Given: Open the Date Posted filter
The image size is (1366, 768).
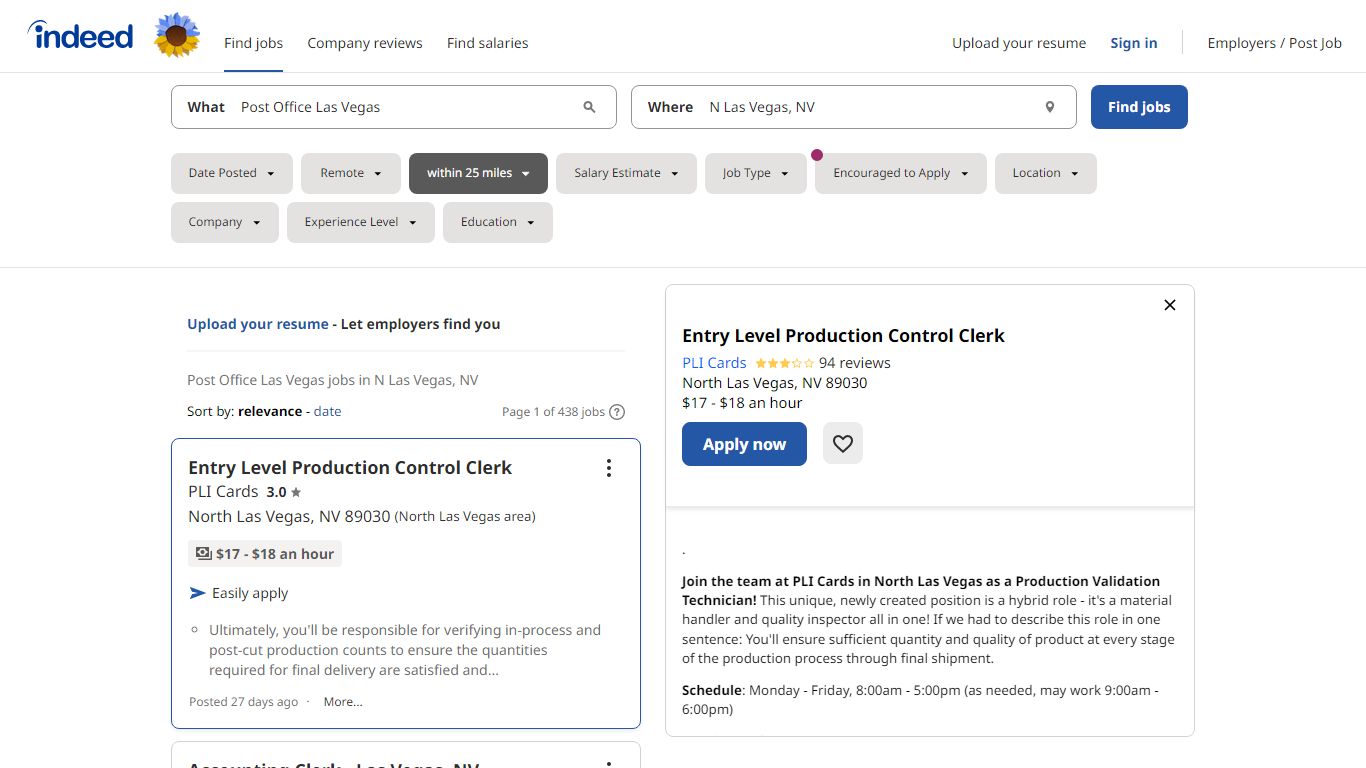Looking at the screenshot, I should [x=232, y=173].
